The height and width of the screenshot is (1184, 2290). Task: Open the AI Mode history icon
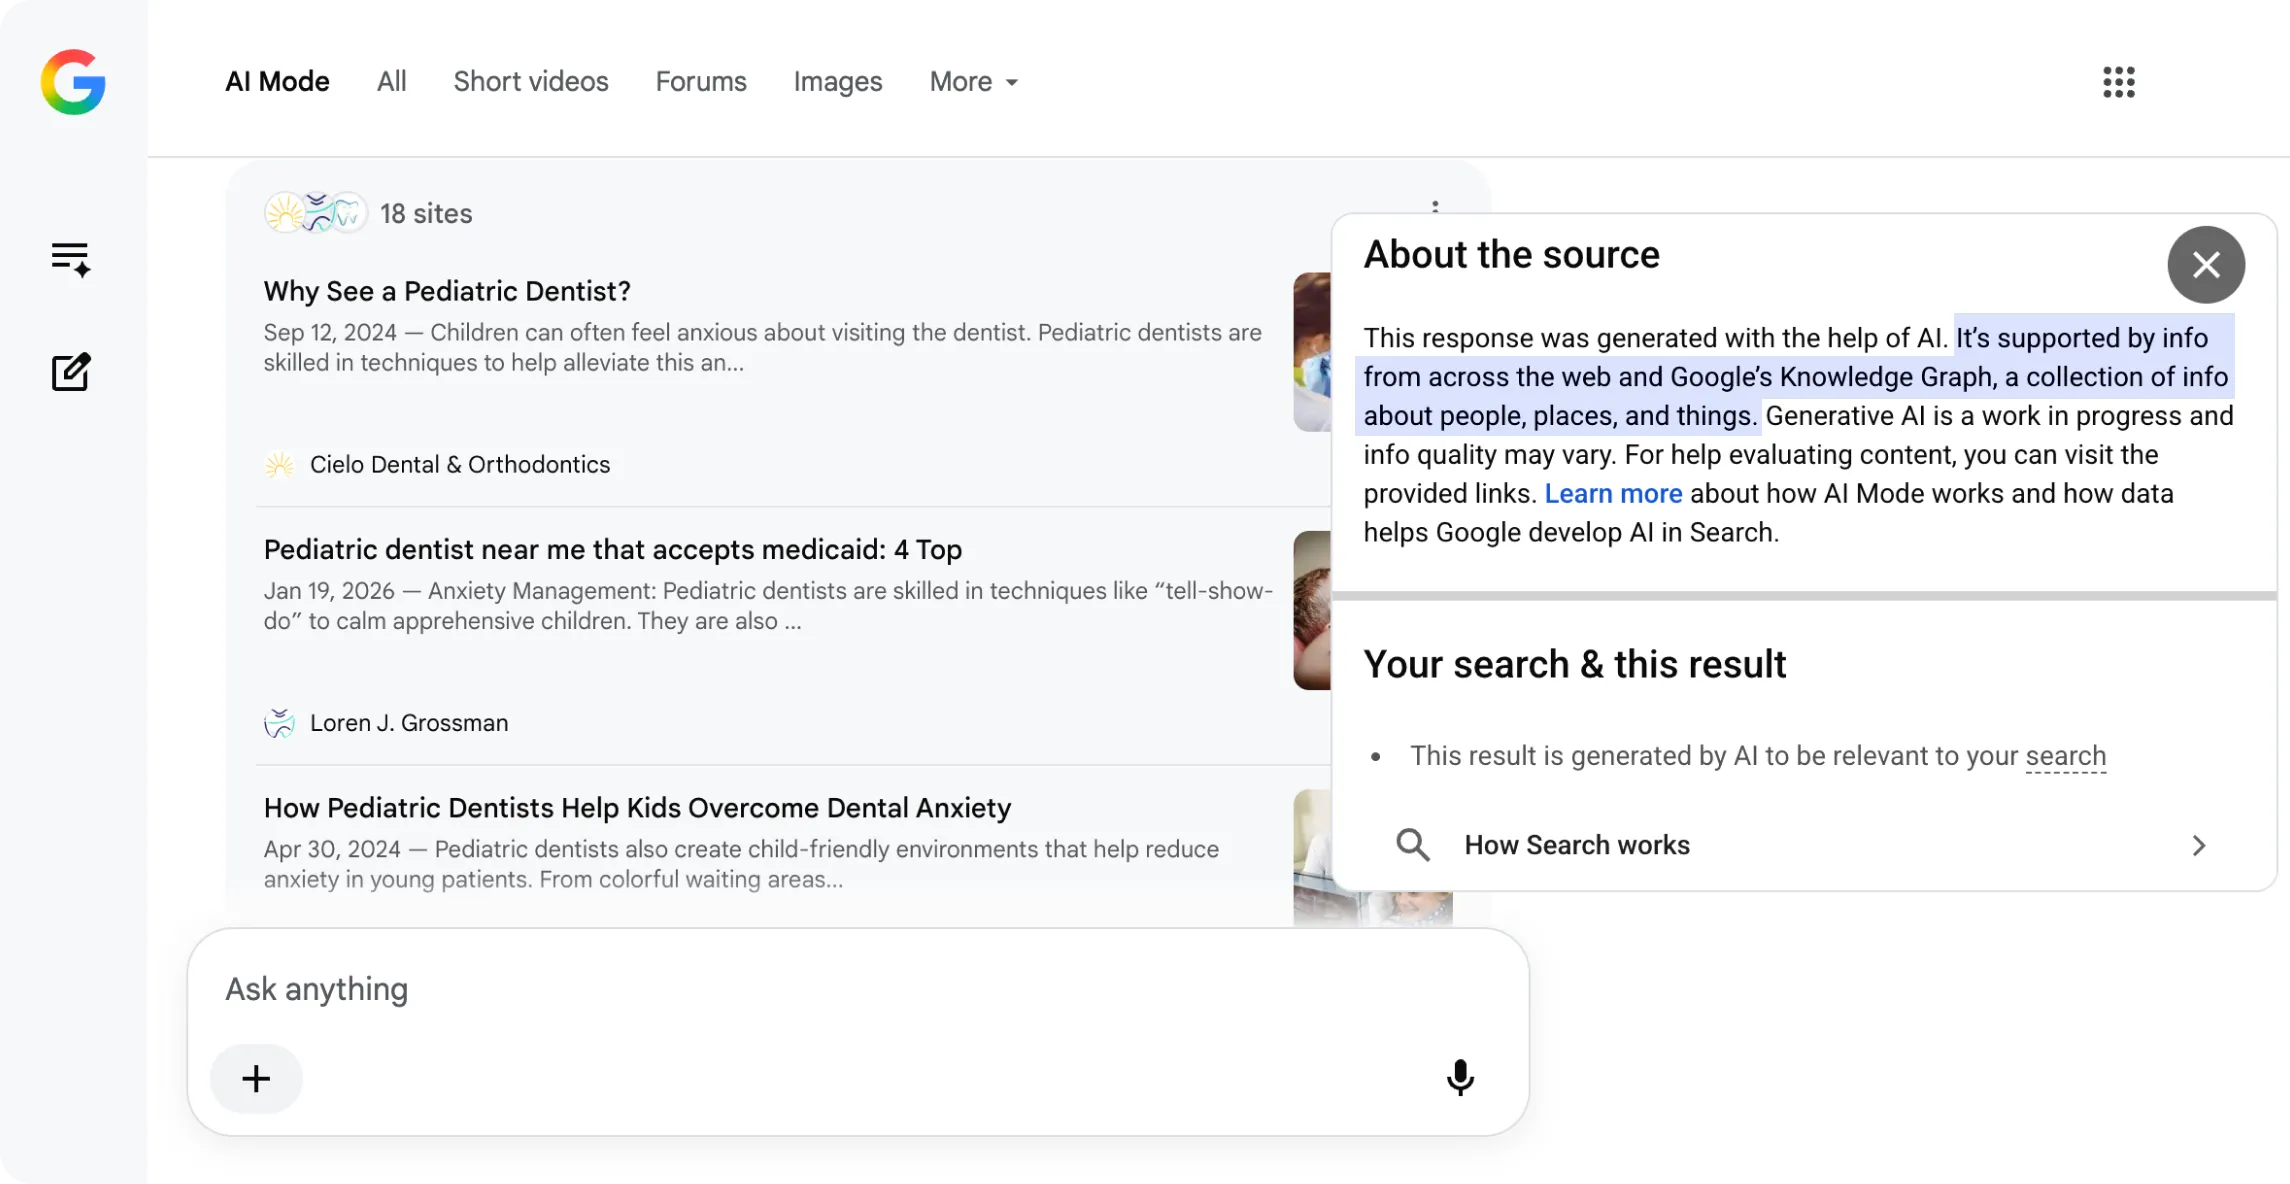[71, 259]
